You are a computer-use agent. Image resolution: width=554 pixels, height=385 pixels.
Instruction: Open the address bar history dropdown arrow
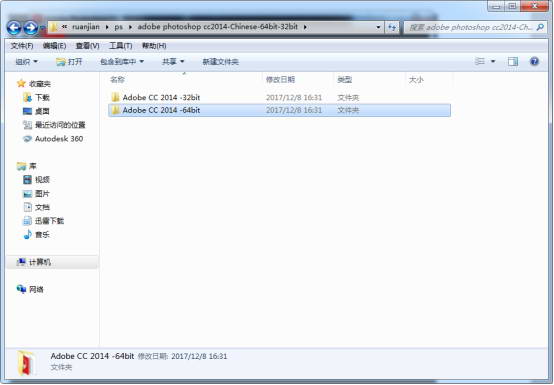click(378, 27)
